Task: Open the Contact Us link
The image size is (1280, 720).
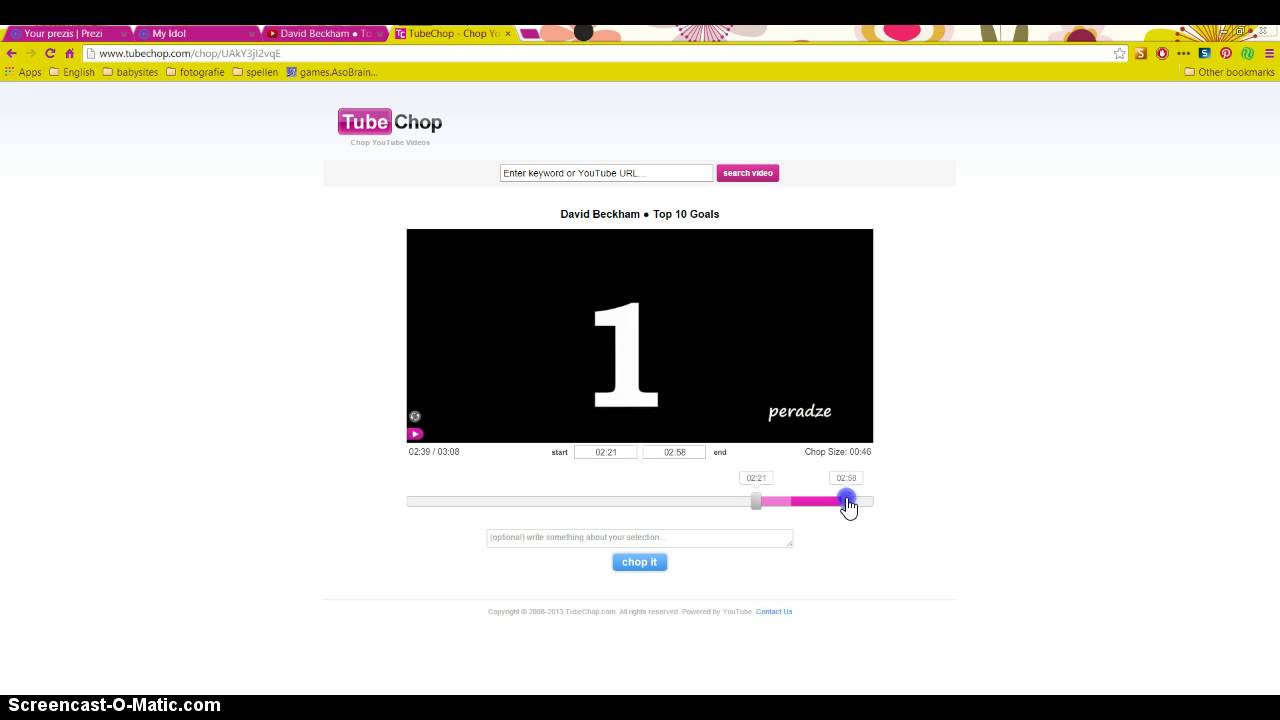Action: click(774, 611)
